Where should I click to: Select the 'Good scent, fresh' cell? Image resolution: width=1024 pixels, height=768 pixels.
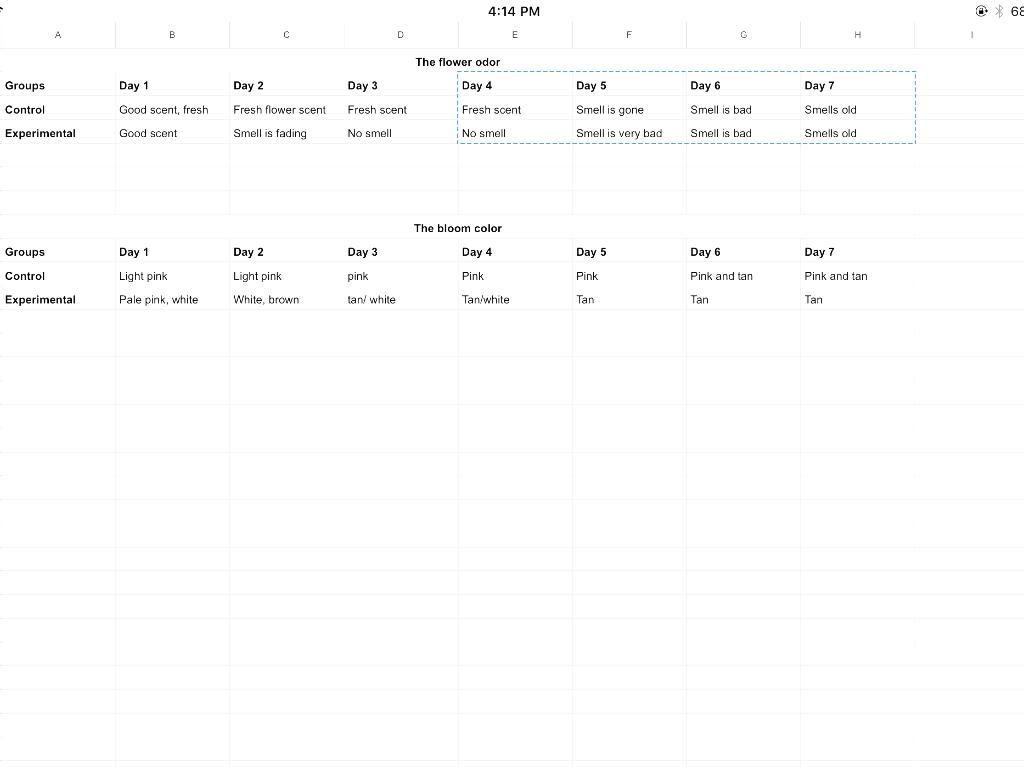coord(164,110)
